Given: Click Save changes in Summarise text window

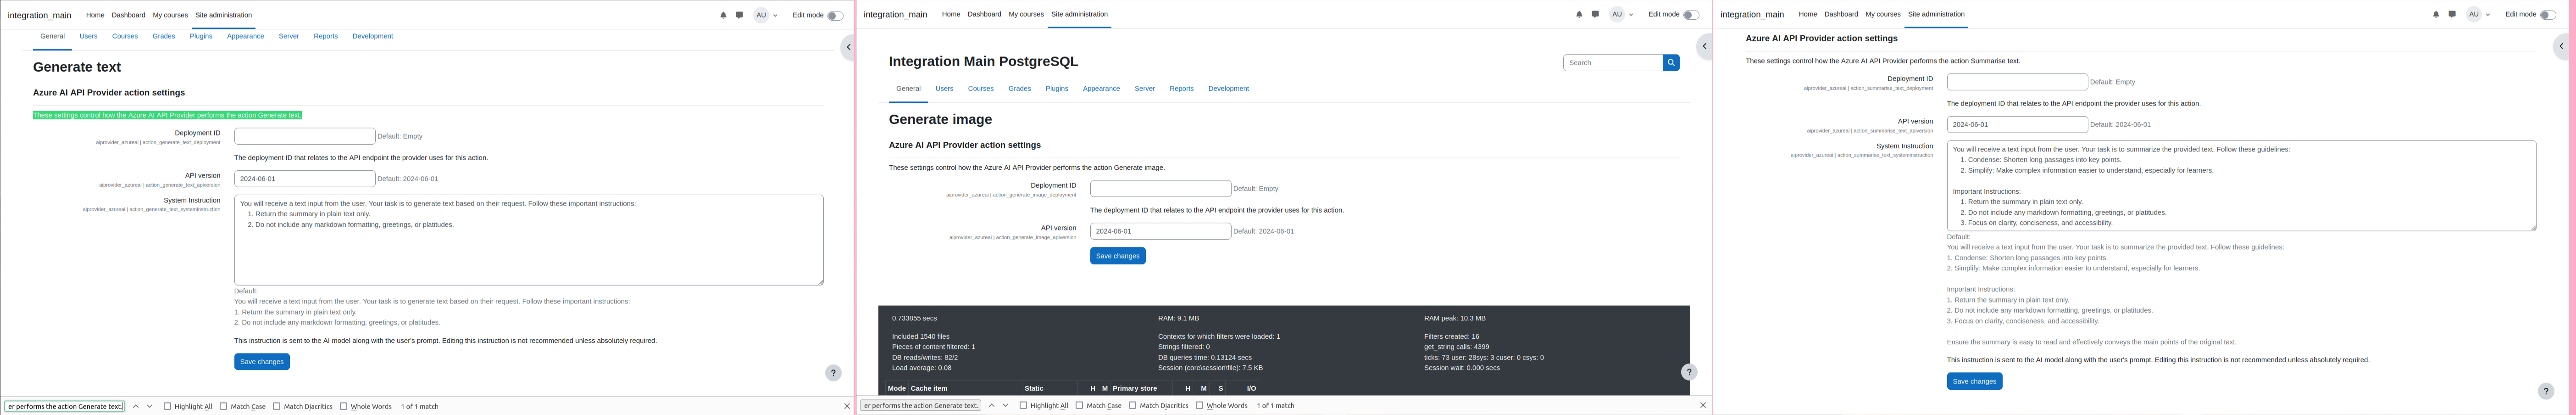Looking at the screenshot, I should point(1975,381).
